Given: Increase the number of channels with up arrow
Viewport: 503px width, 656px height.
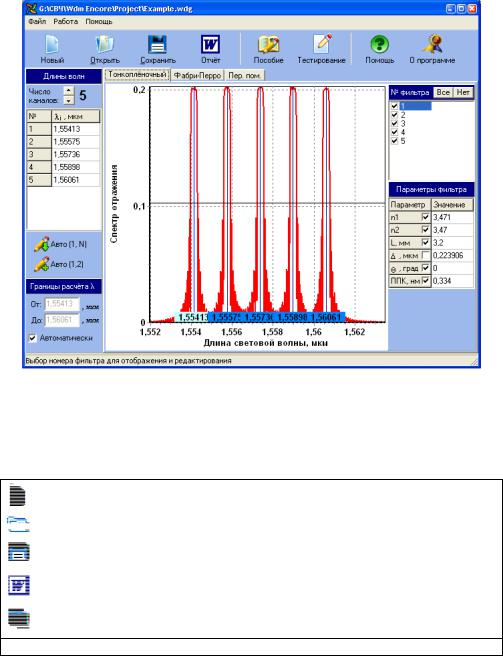Looking at the screenshot, I should click(69, 91).
